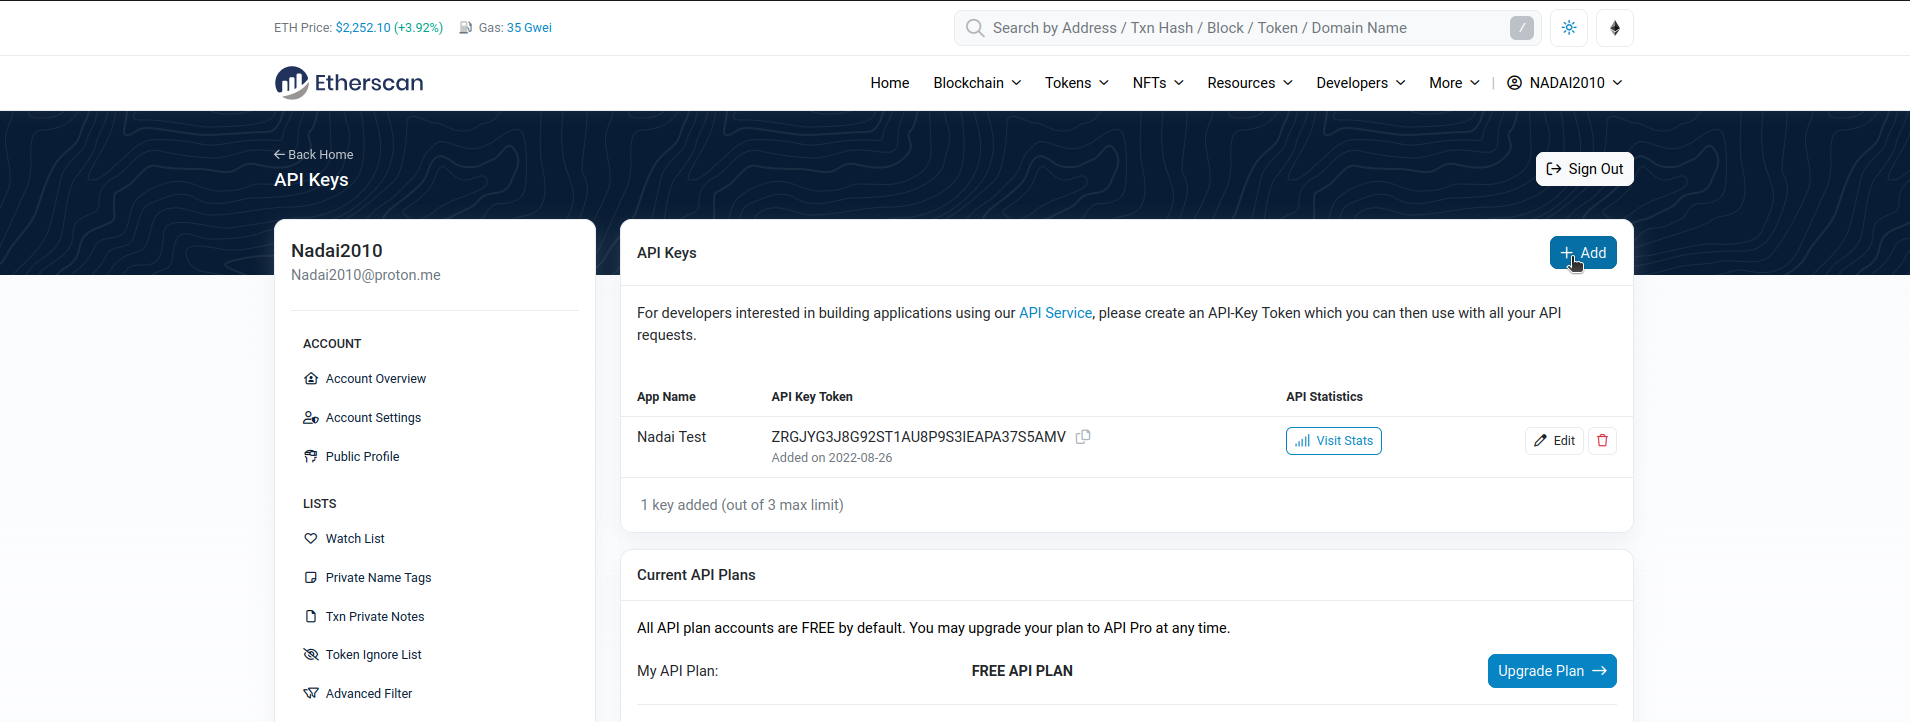The image size is (1910, 722).
Task: Open Advanced Filter in sidebar
Action: click(358, 694)
